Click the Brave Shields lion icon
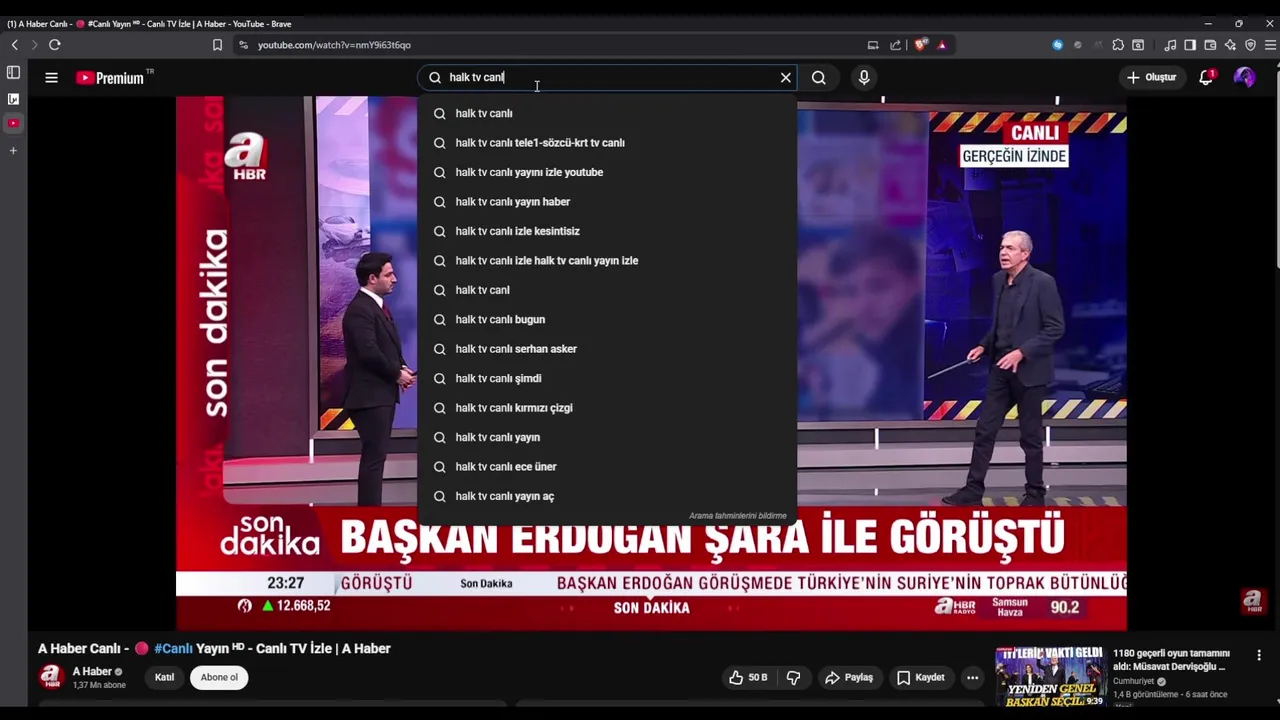Screen dimensions: 1280x720 point(921,45)
